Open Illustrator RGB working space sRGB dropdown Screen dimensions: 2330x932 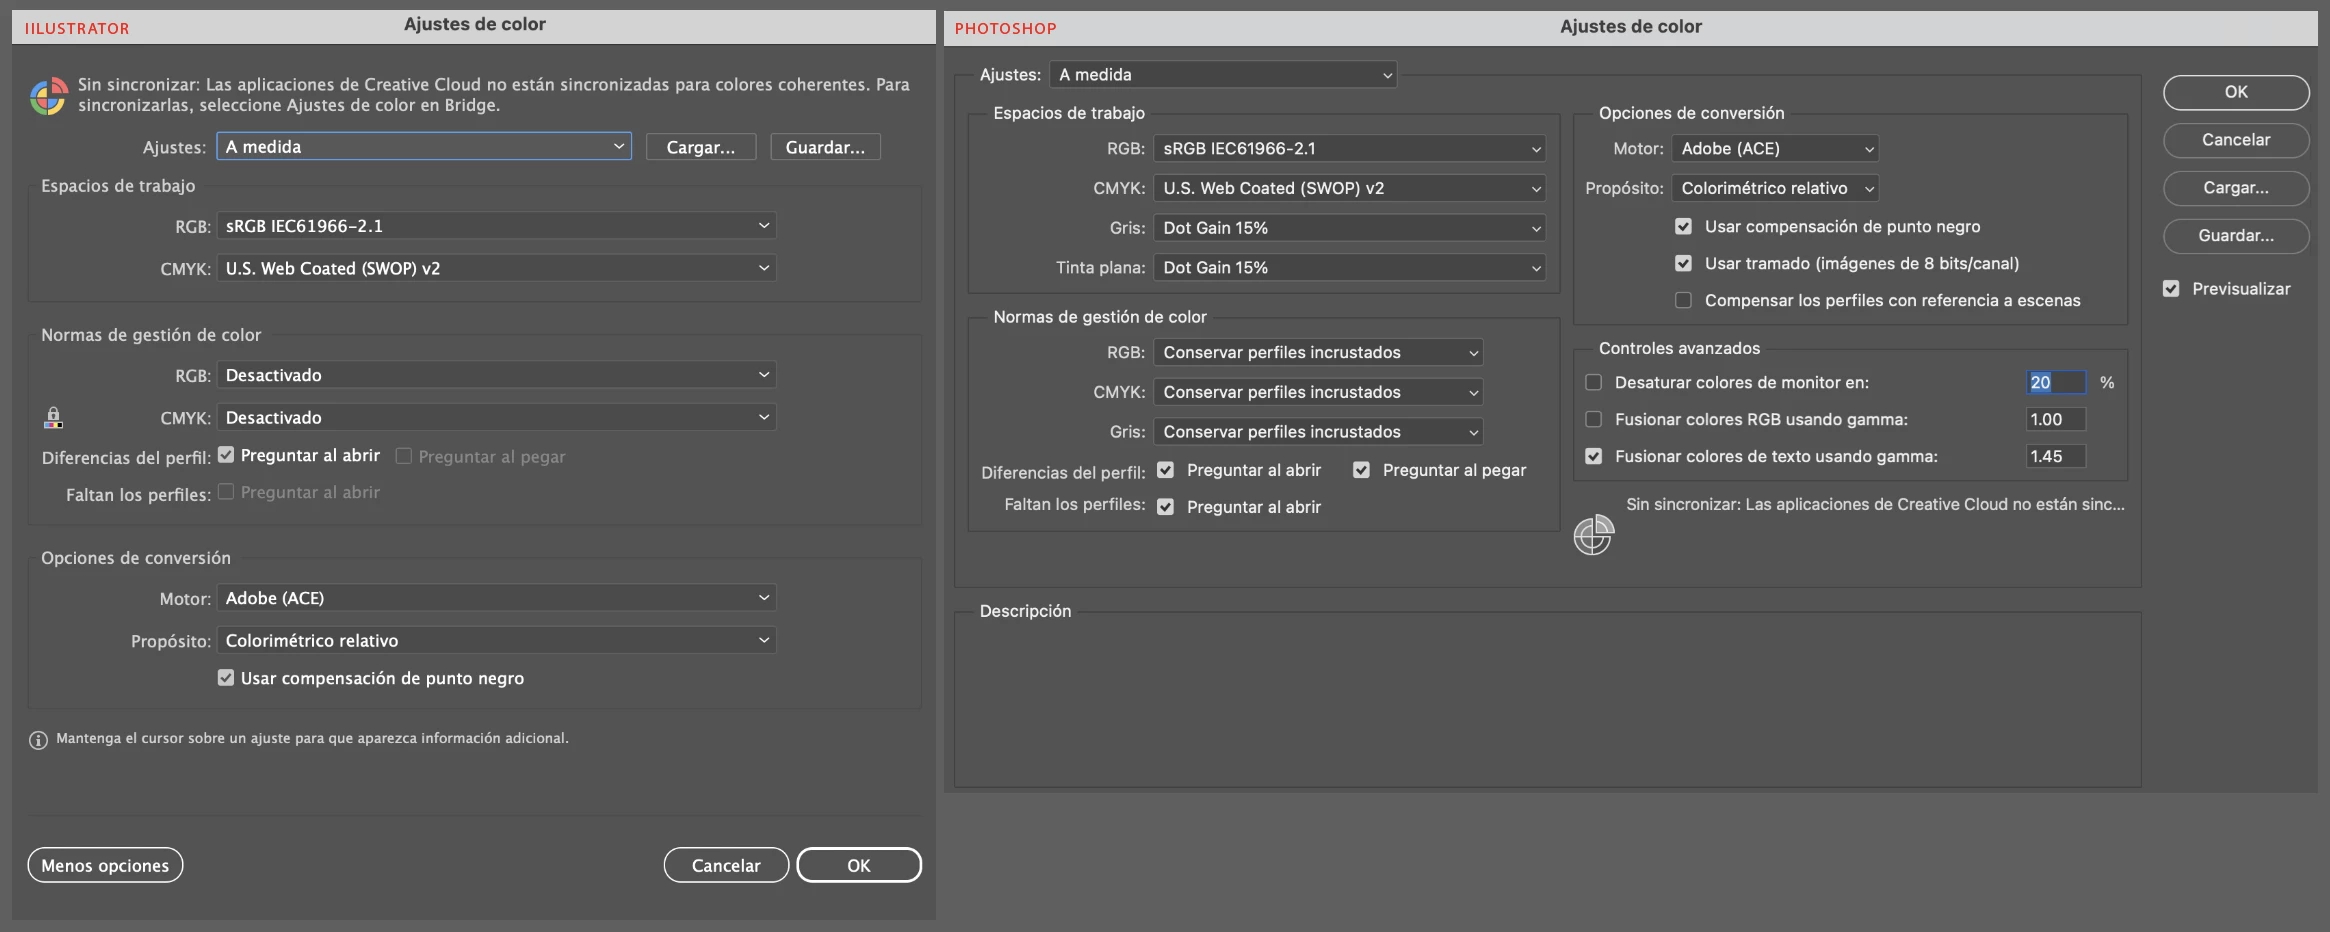[496, 226]
